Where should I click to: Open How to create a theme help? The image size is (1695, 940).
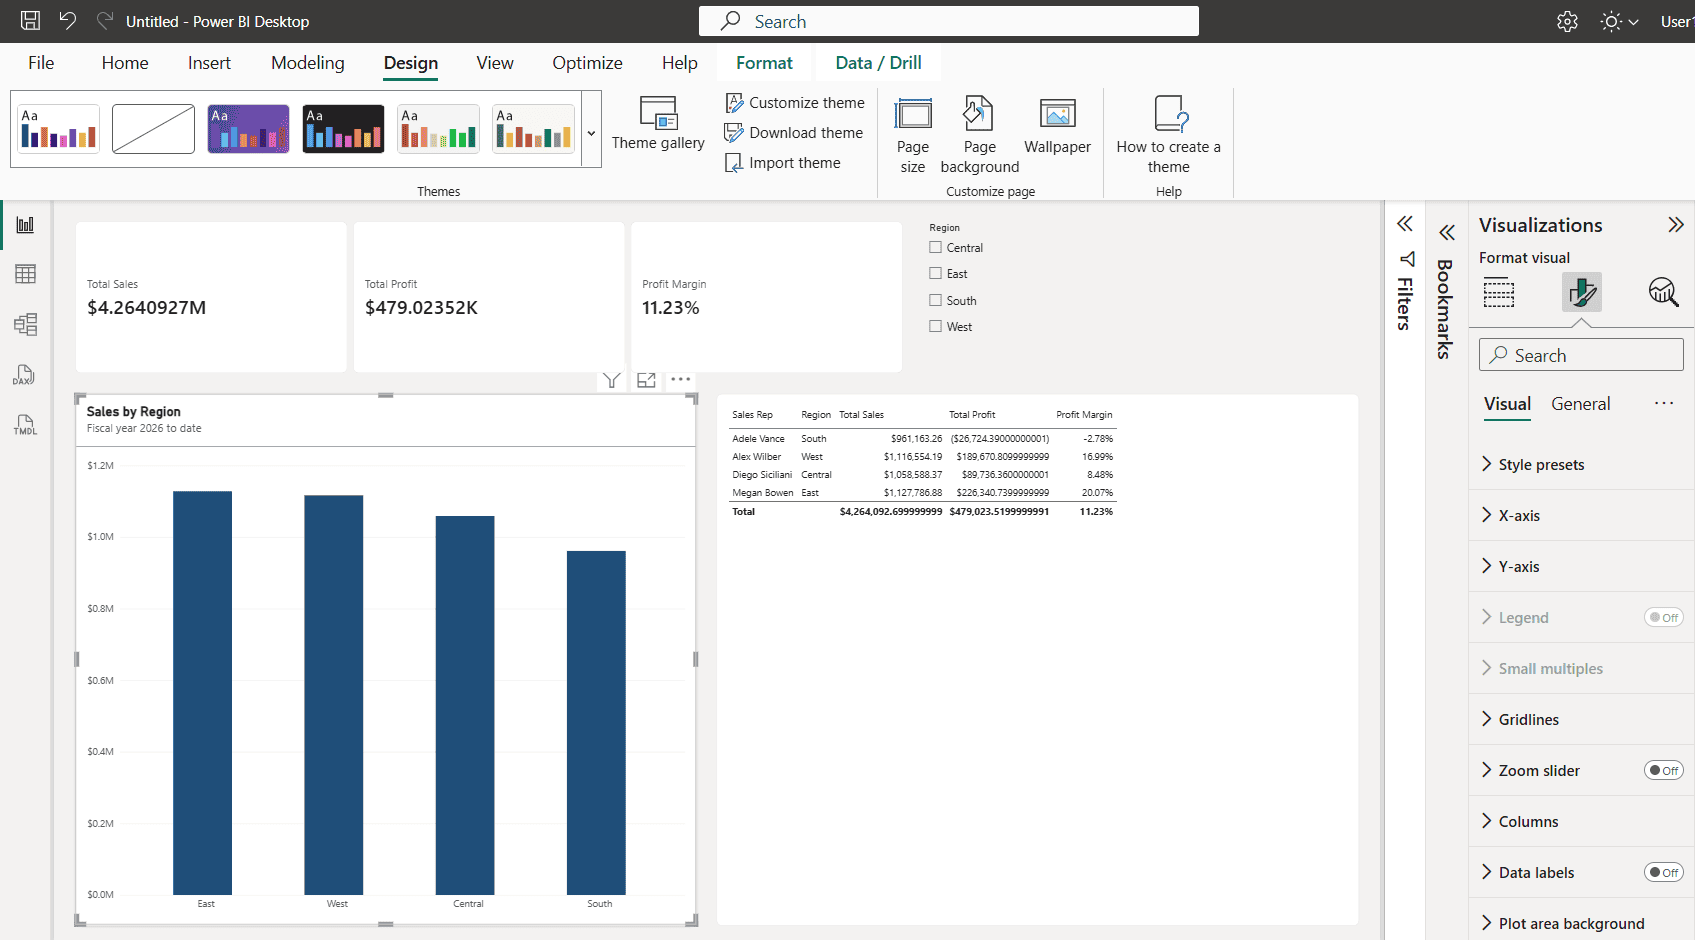1168,135
